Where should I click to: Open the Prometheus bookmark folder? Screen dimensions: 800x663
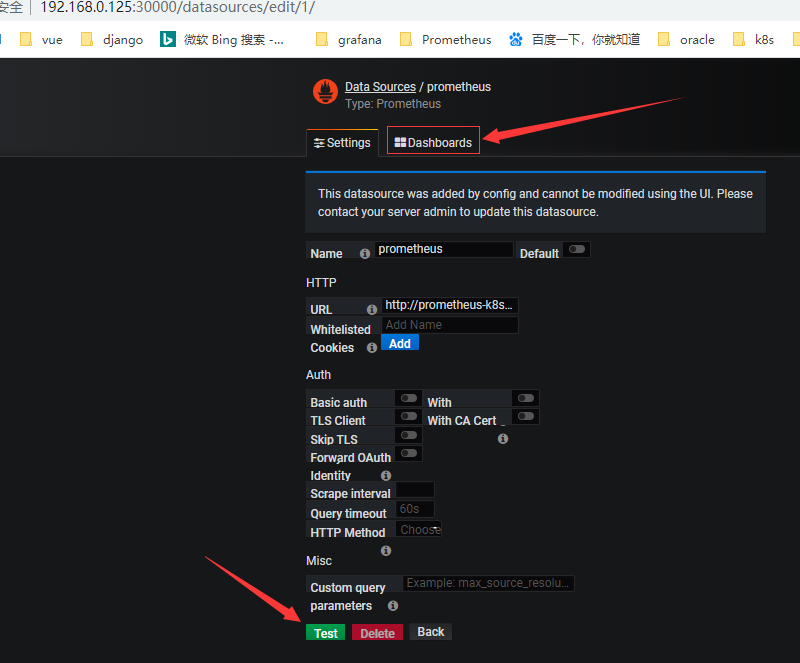pos(446,40)
